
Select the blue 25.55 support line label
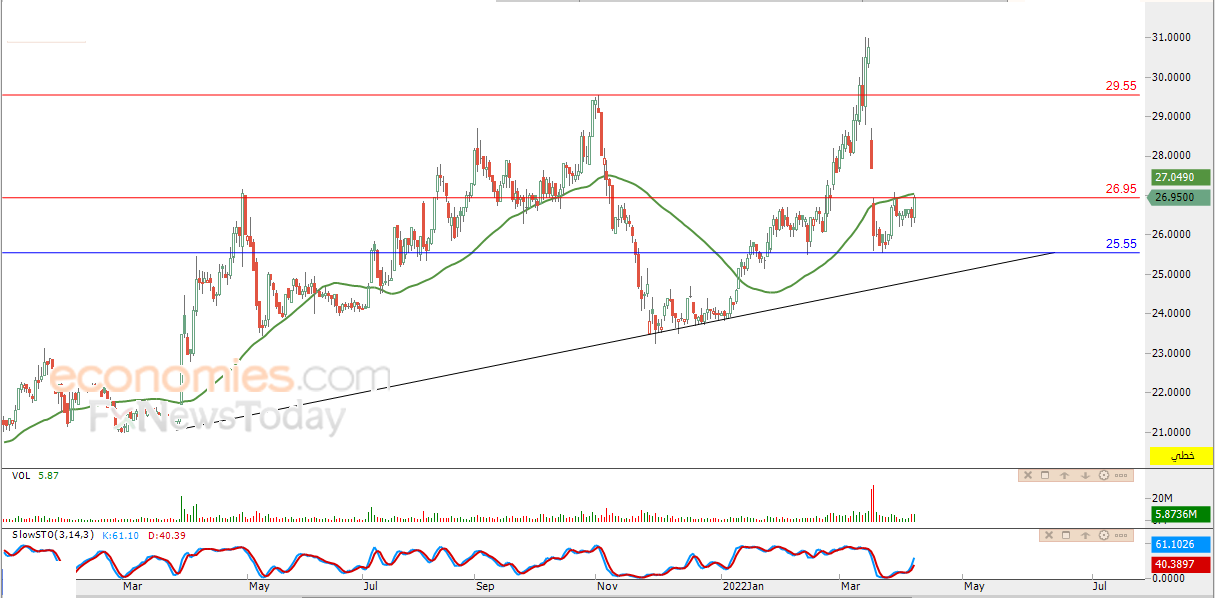tap(1121, 243)
